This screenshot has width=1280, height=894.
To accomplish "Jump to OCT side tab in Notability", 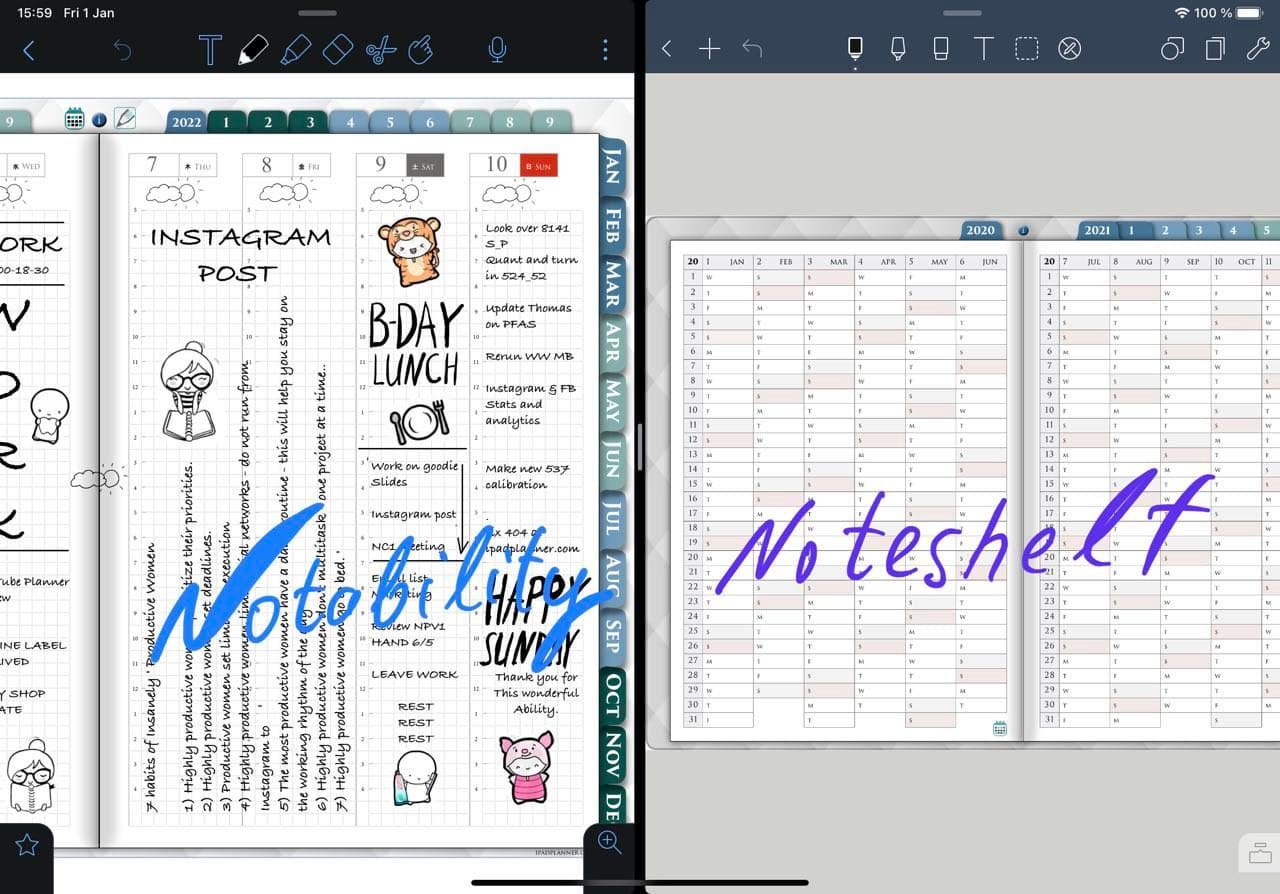I will click(612, 696).
